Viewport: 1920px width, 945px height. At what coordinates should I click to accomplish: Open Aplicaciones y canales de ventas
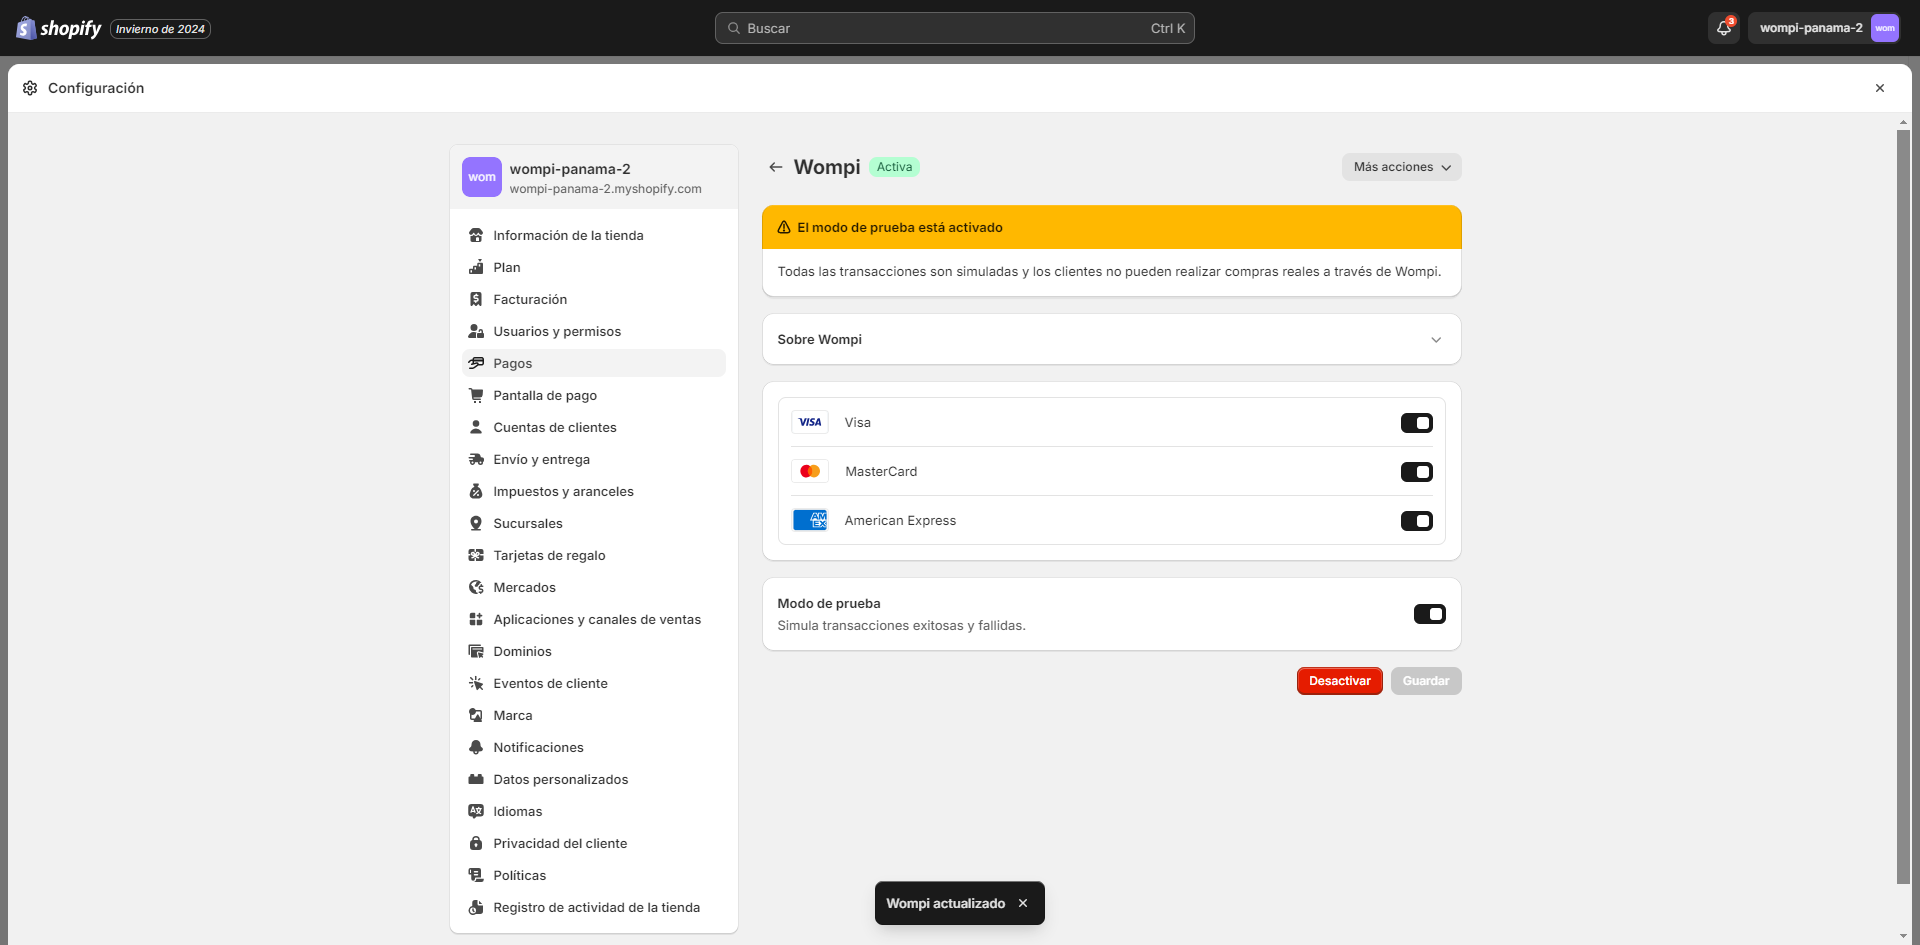click(x=597, y=619)
